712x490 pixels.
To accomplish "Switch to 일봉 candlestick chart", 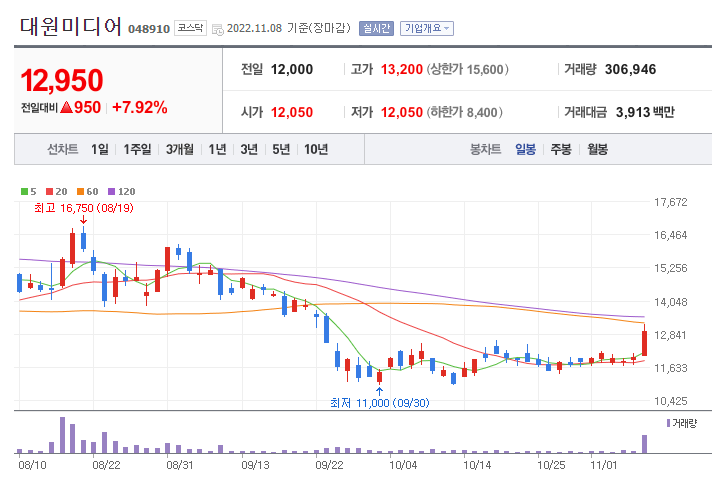I will click(525, 149).
